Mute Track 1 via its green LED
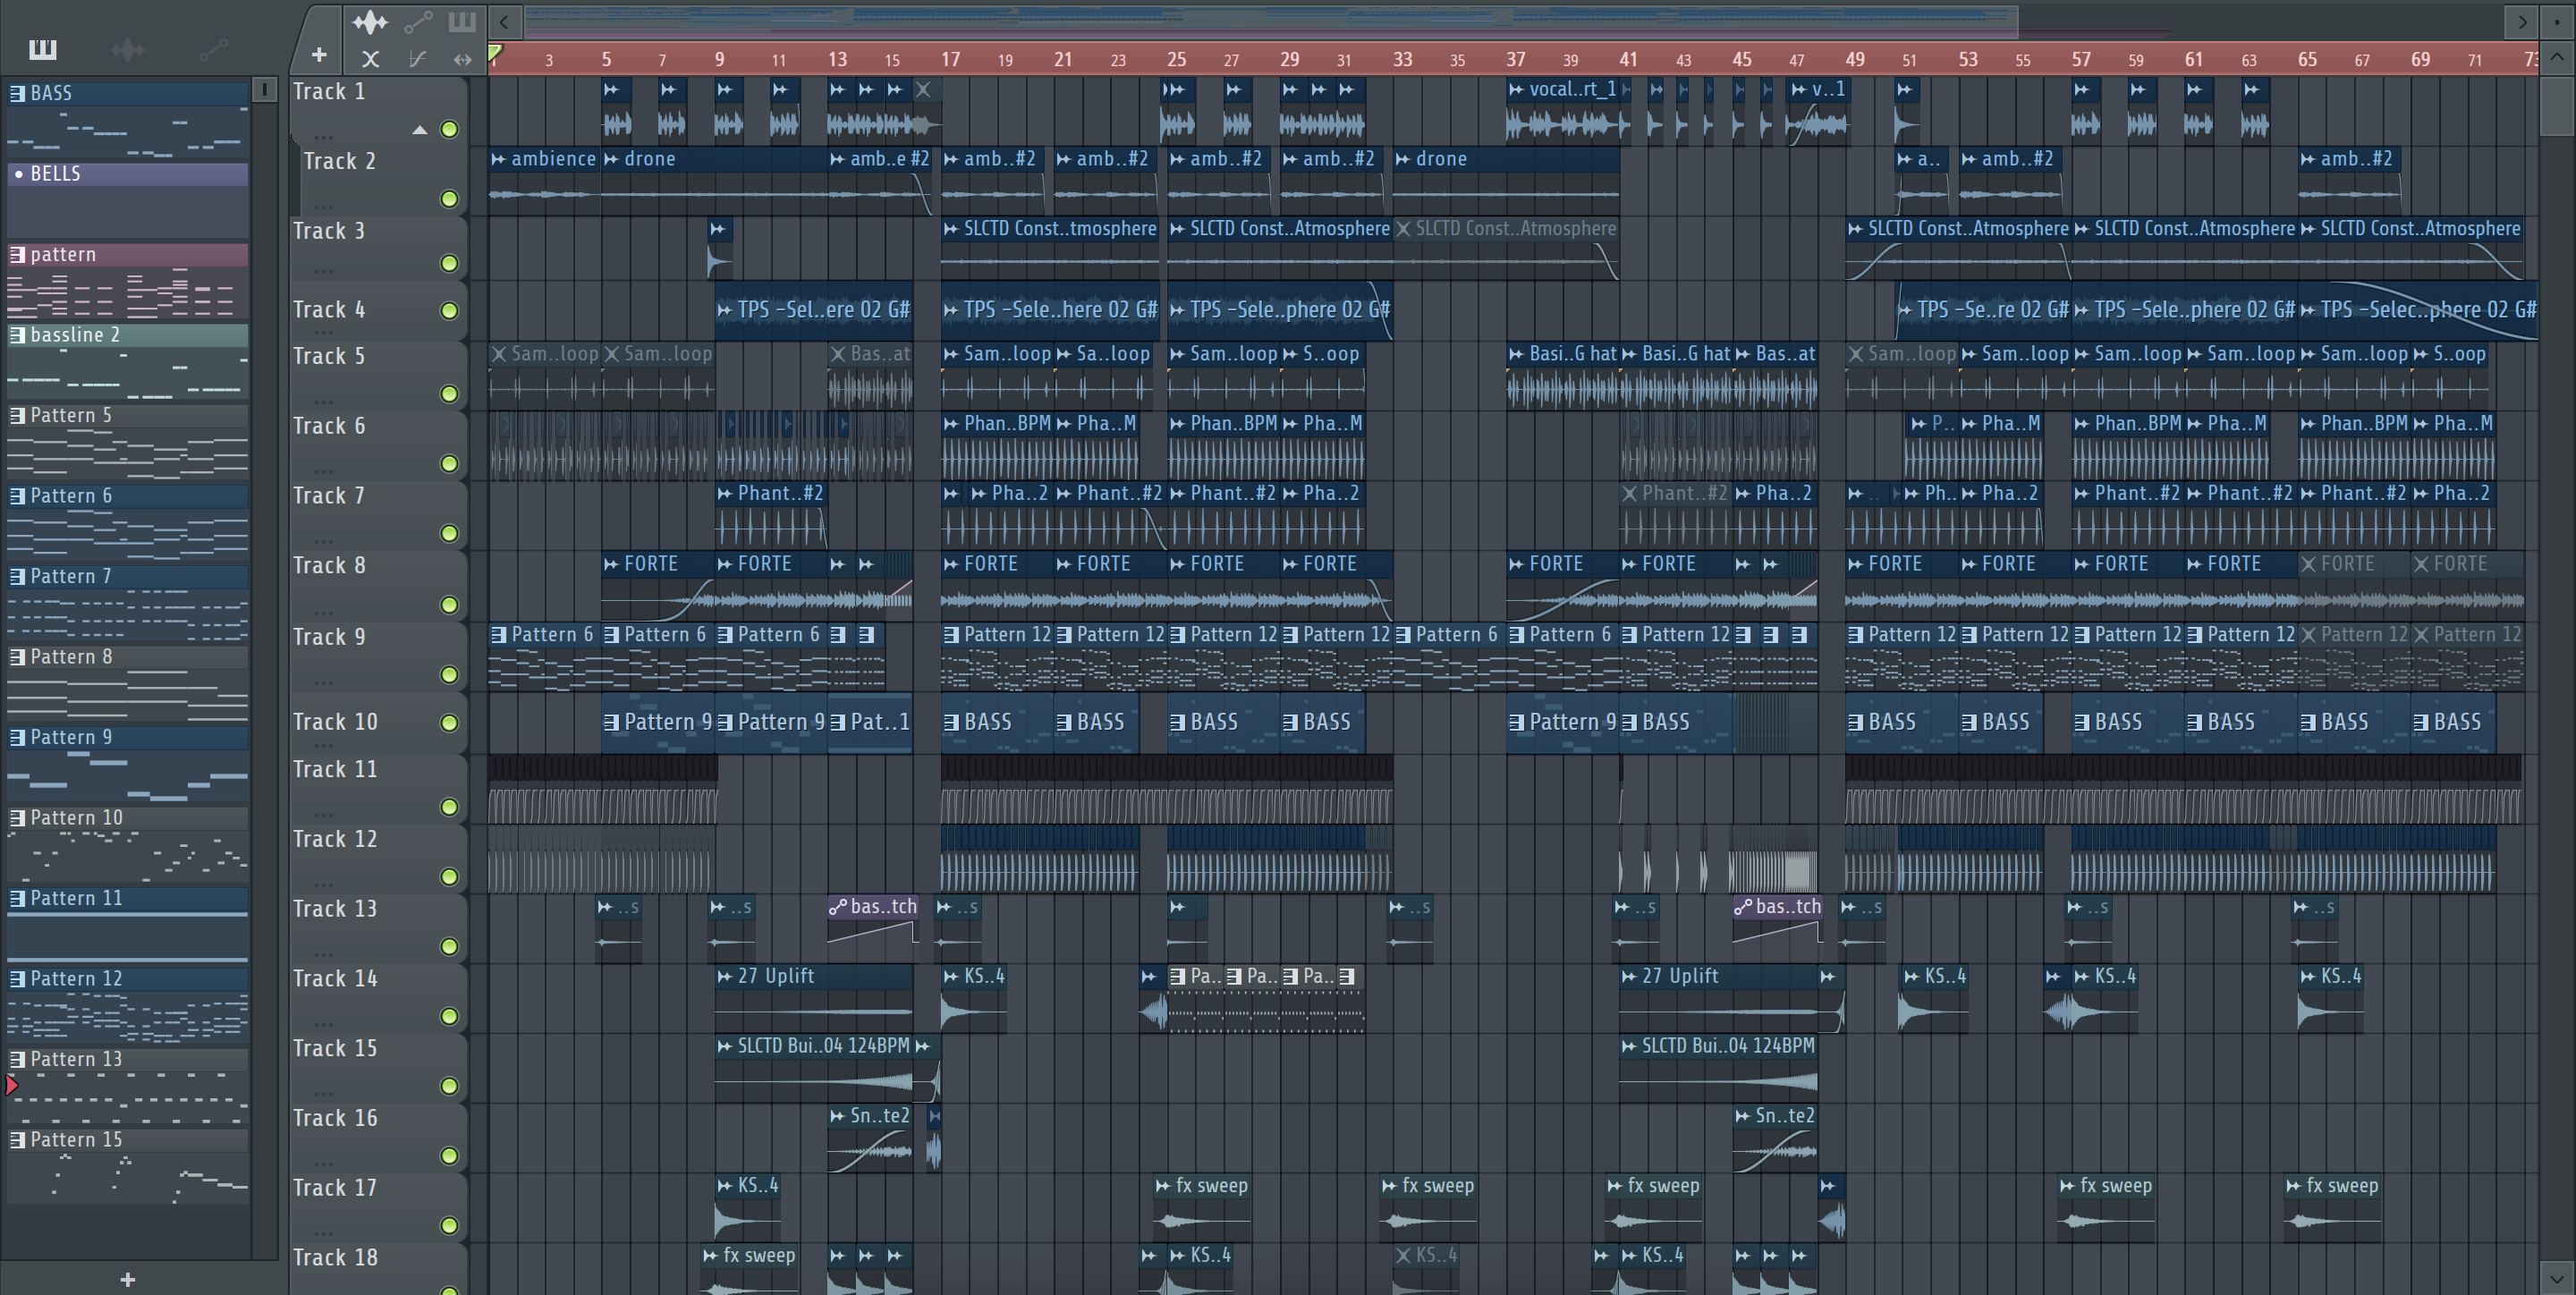 pos(450,129)
